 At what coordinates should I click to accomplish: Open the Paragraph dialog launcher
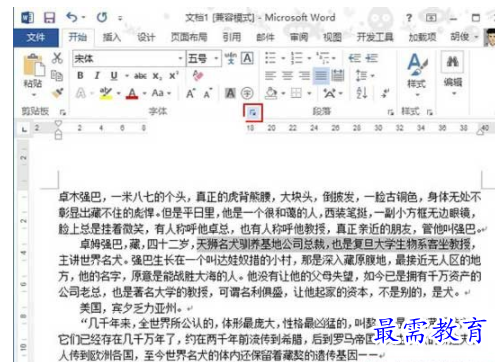(x=391, y=112)
